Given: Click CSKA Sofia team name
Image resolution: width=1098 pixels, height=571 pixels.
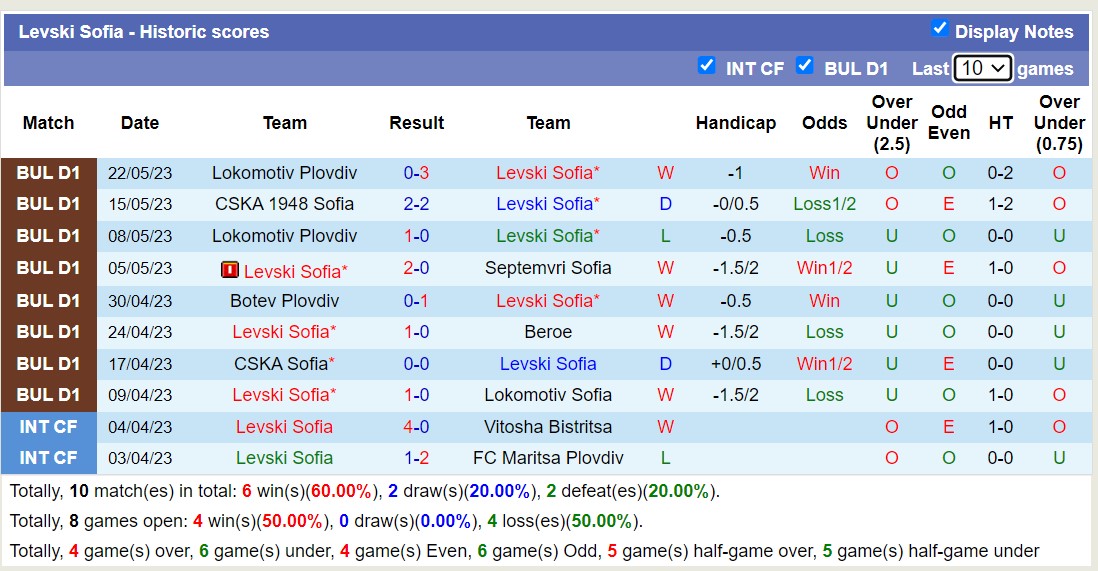Looking at the screenshot, I should pyautogui.click(x=280, y=364).
